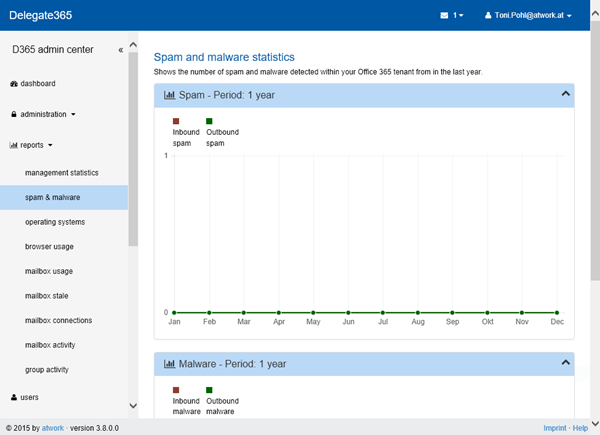Viewport: 600px width, 435px height.
Task: Open the Help link in footer
Action: [580, 428]
